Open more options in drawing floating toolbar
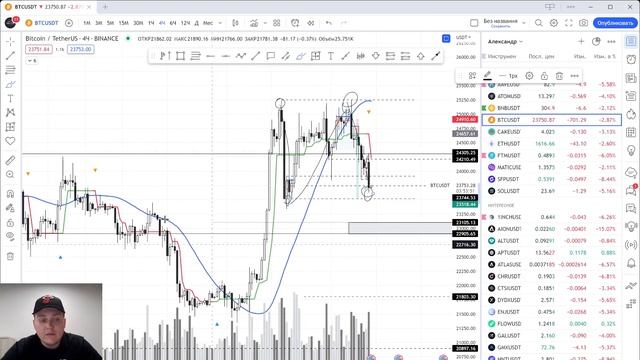Viewport: 640px width, 360px height. coord(575,76)
